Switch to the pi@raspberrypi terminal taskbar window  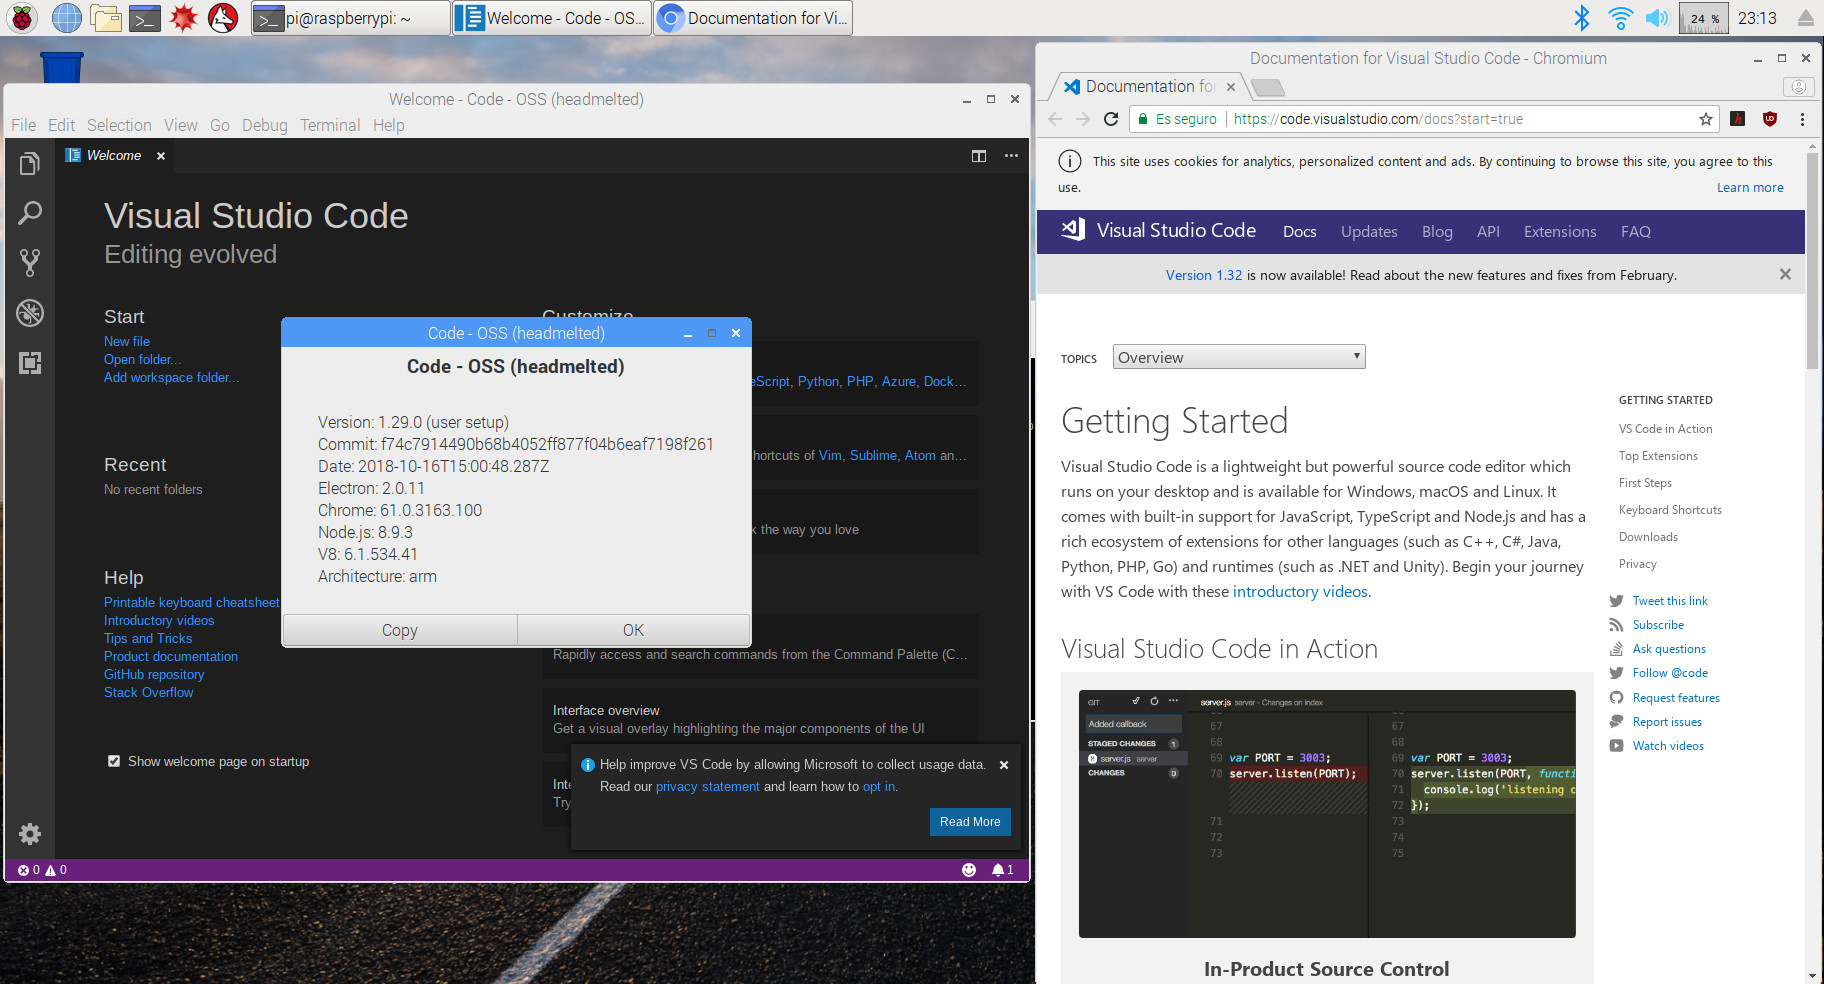click(350, 18)
